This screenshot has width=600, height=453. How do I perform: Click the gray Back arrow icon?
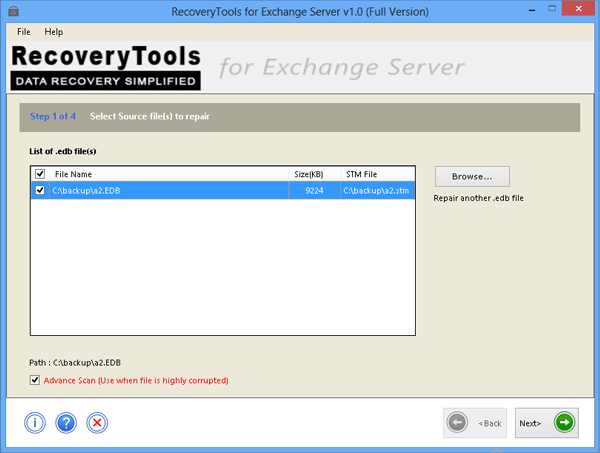coord(457,422)
